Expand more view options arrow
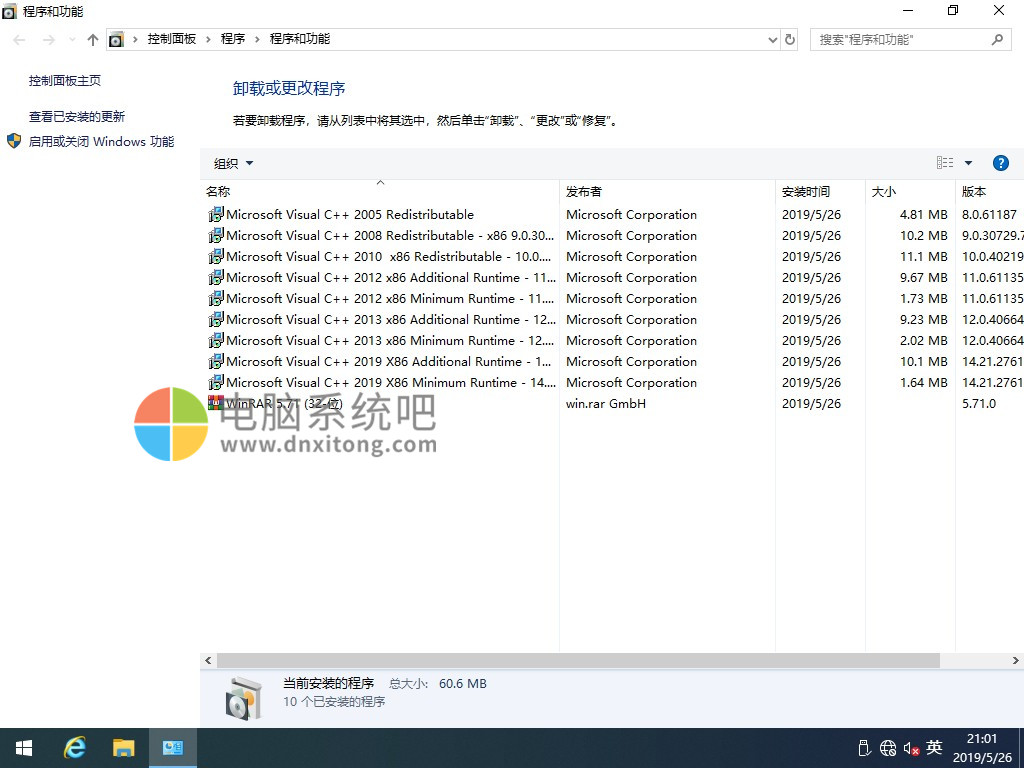The height and width of the screenshot is (768, 1024). 968,163
